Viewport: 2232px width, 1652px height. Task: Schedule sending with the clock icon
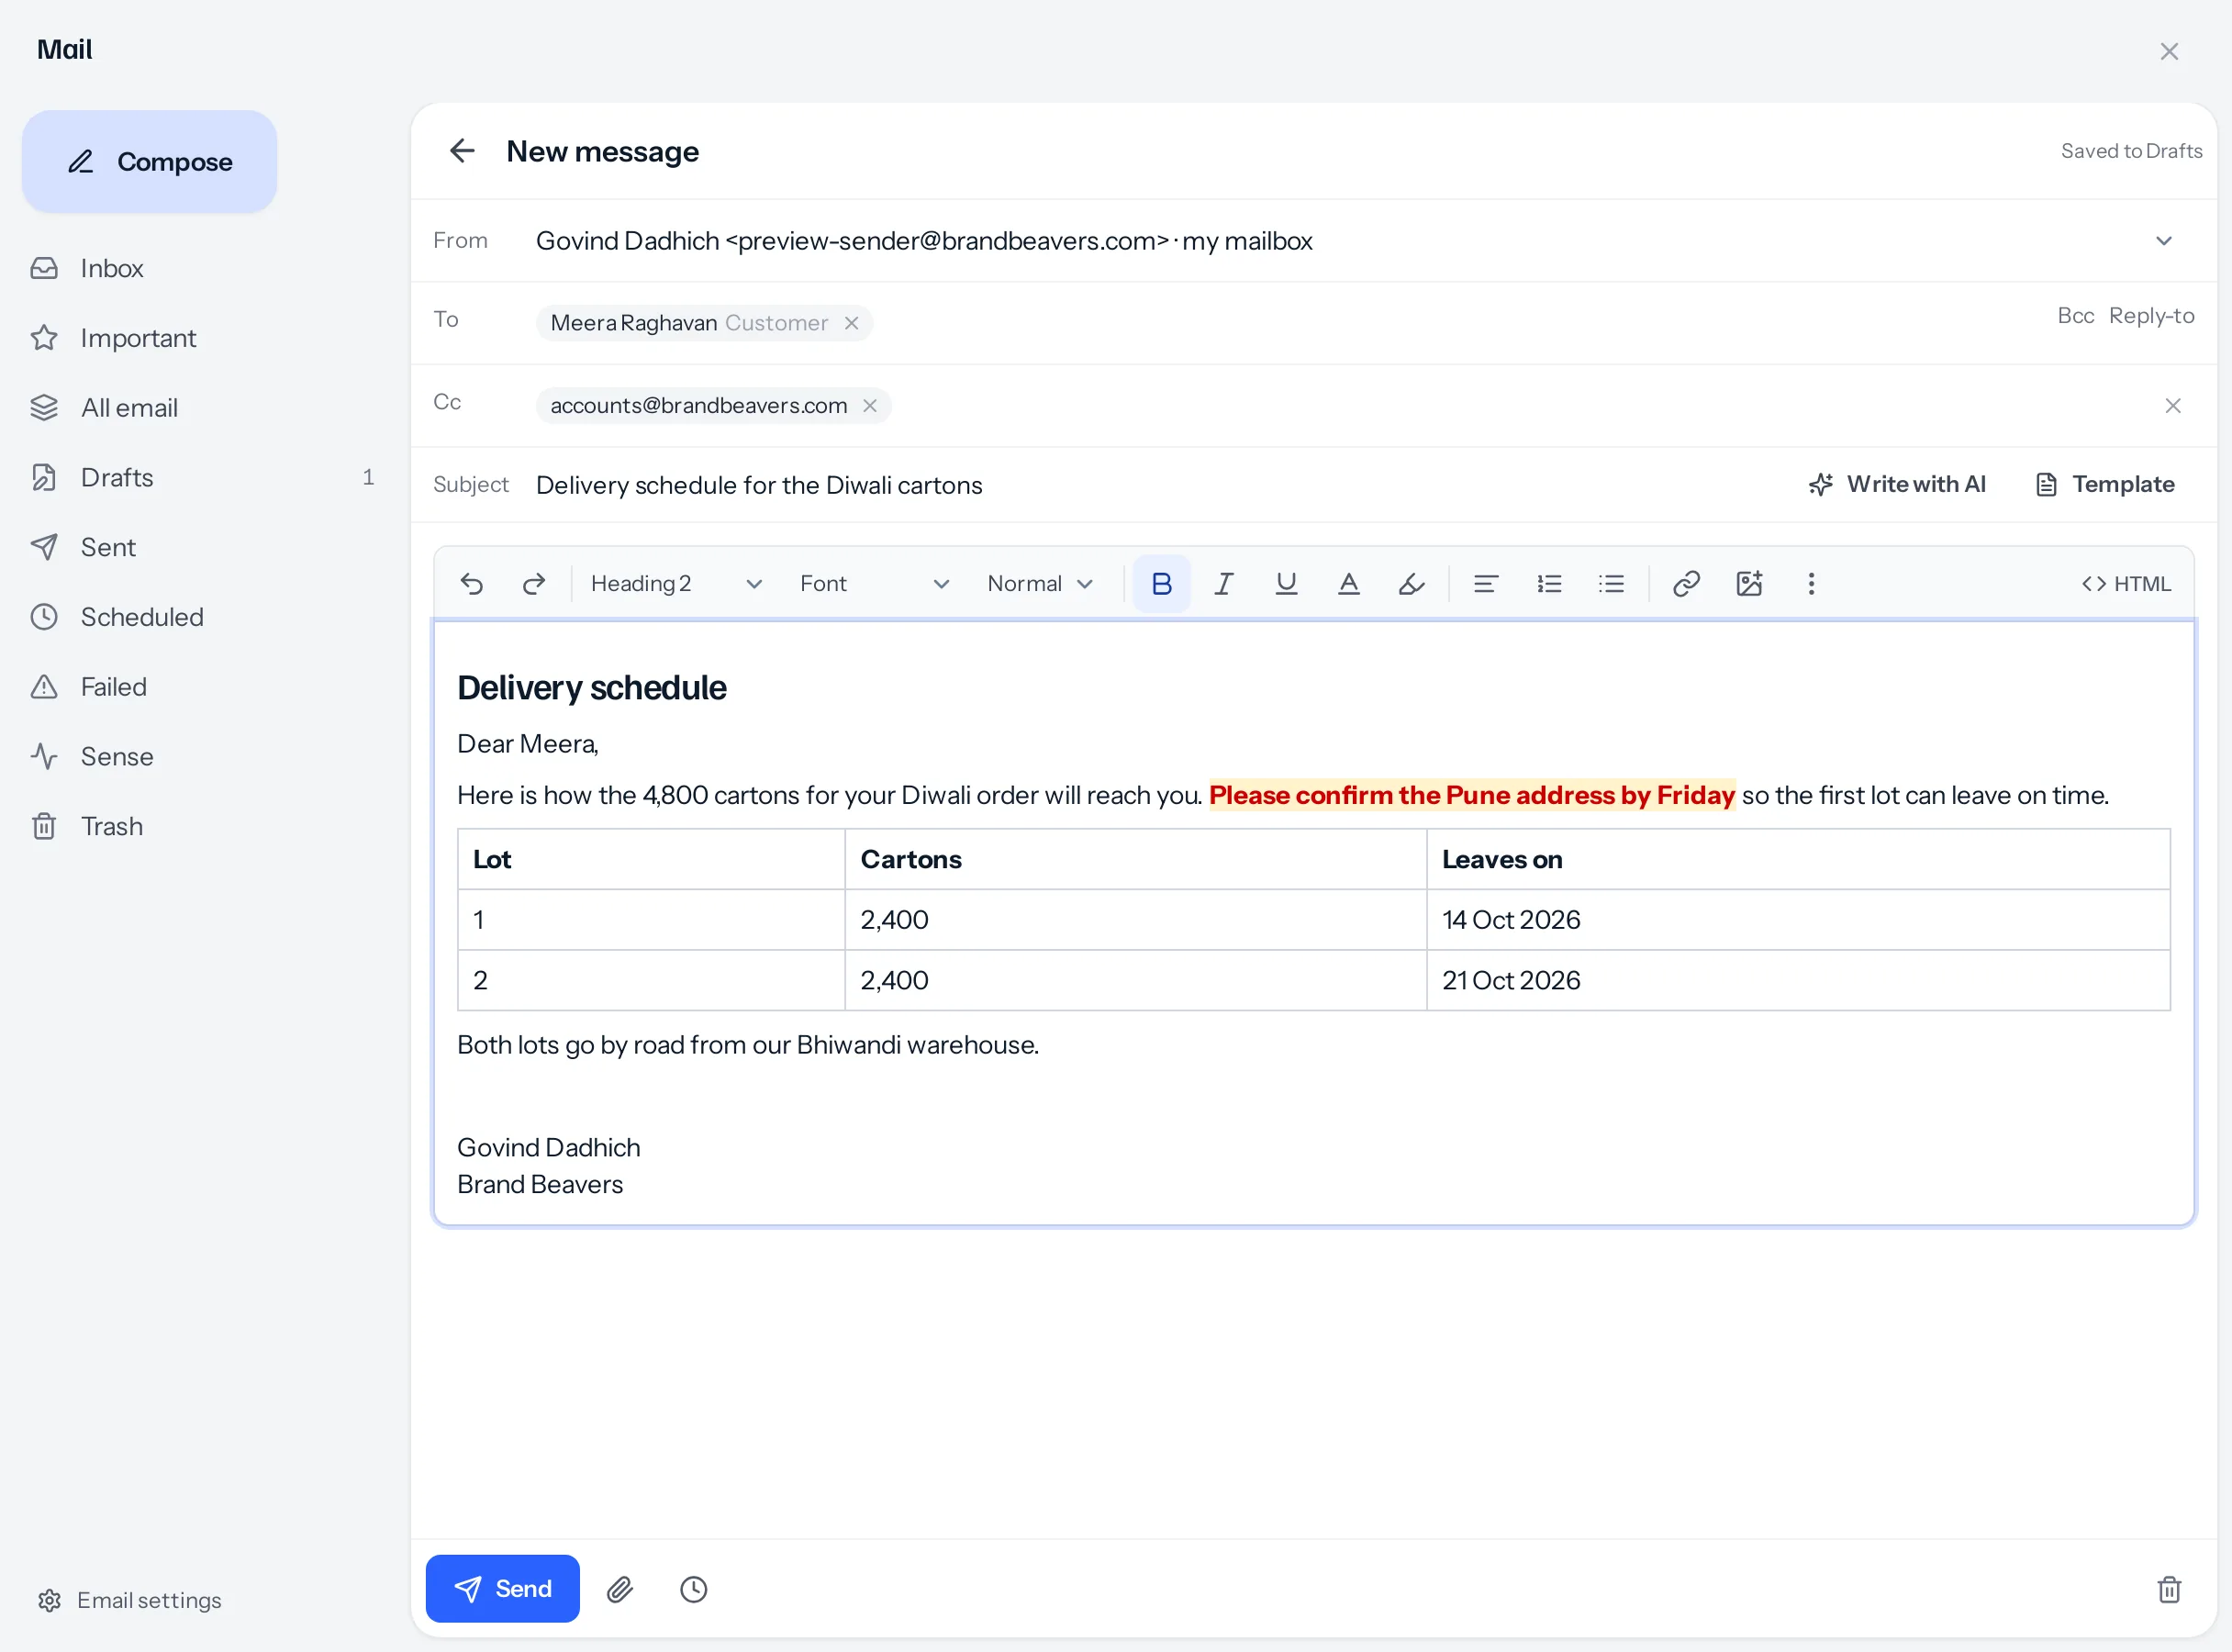[x=693, y=1589]
